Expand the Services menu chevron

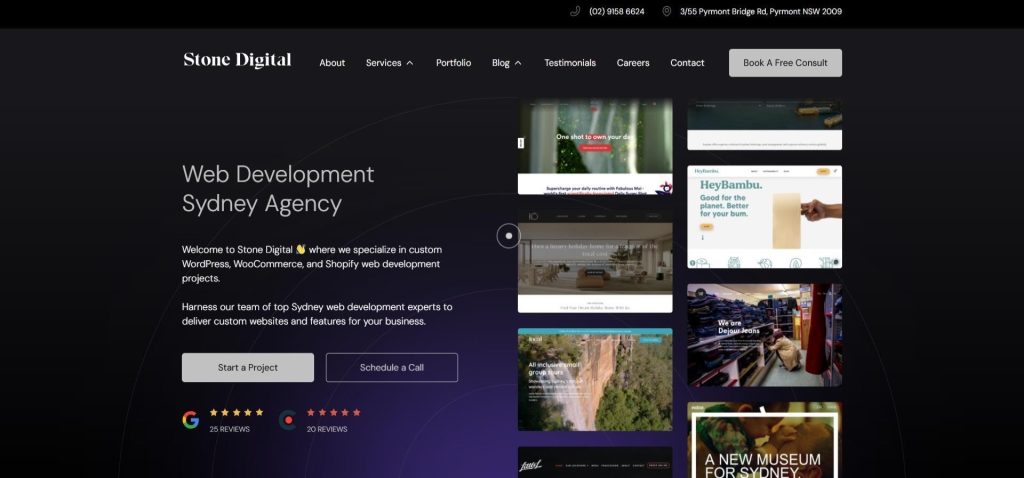coord(409,63)
